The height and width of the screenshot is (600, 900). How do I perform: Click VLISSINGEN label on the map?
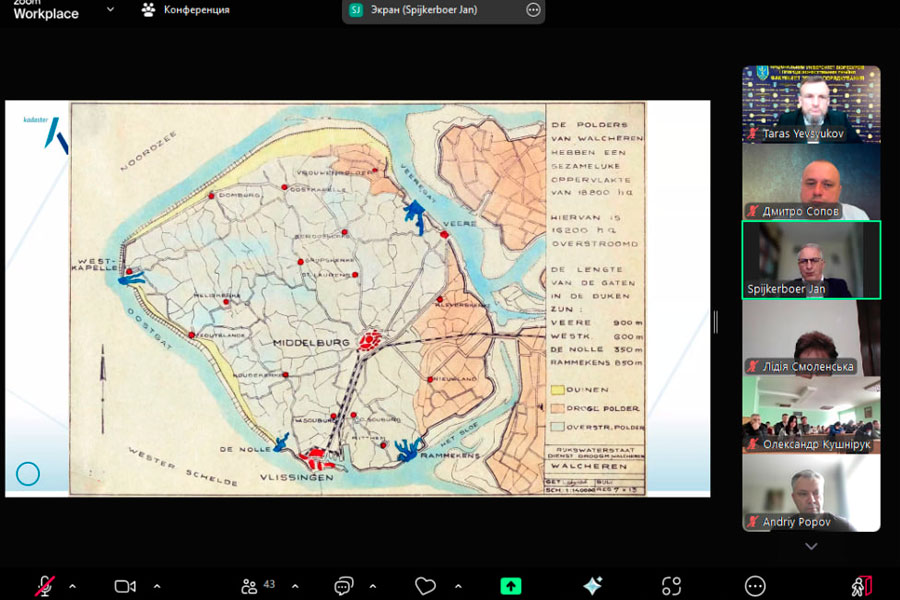pos(296,477)
